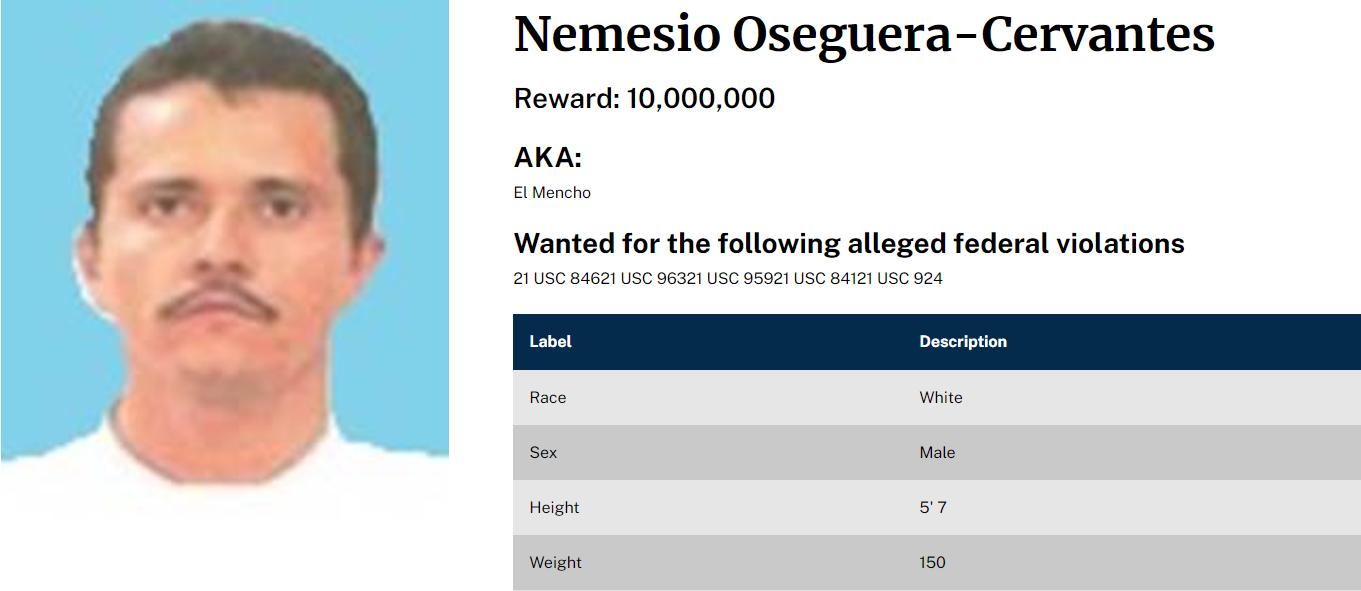Click the White value cell
The width and height of the screenshot is (1361, 591).
941,398
